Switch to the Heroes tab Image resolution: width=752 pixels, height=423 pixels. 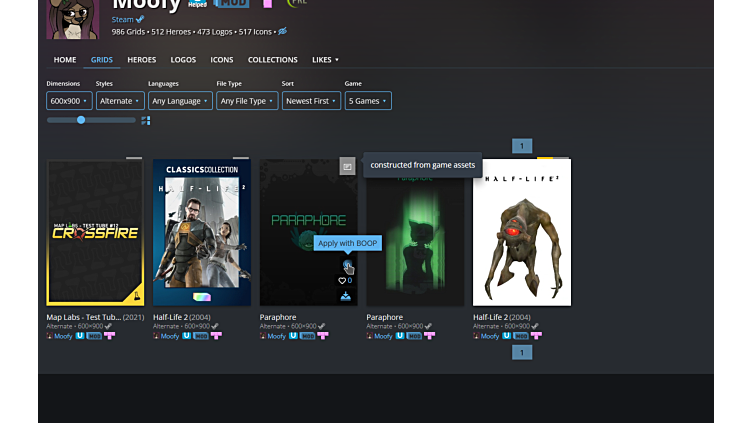point(141,60)
